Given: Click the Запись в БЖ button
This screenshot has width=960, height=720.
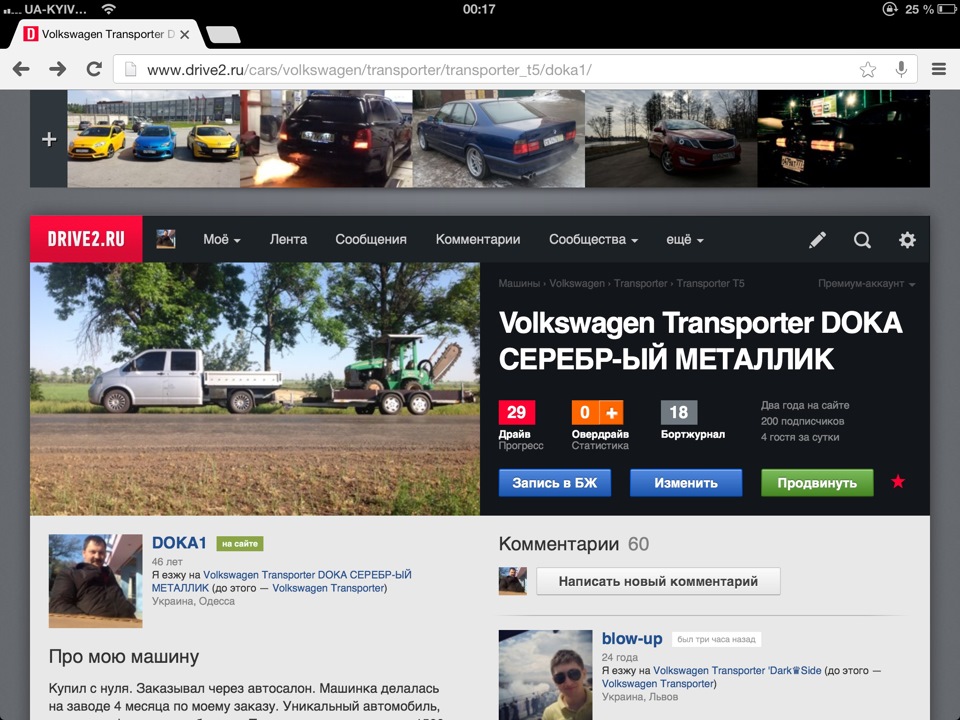Looking at the screenshot, I should (555, 483).
